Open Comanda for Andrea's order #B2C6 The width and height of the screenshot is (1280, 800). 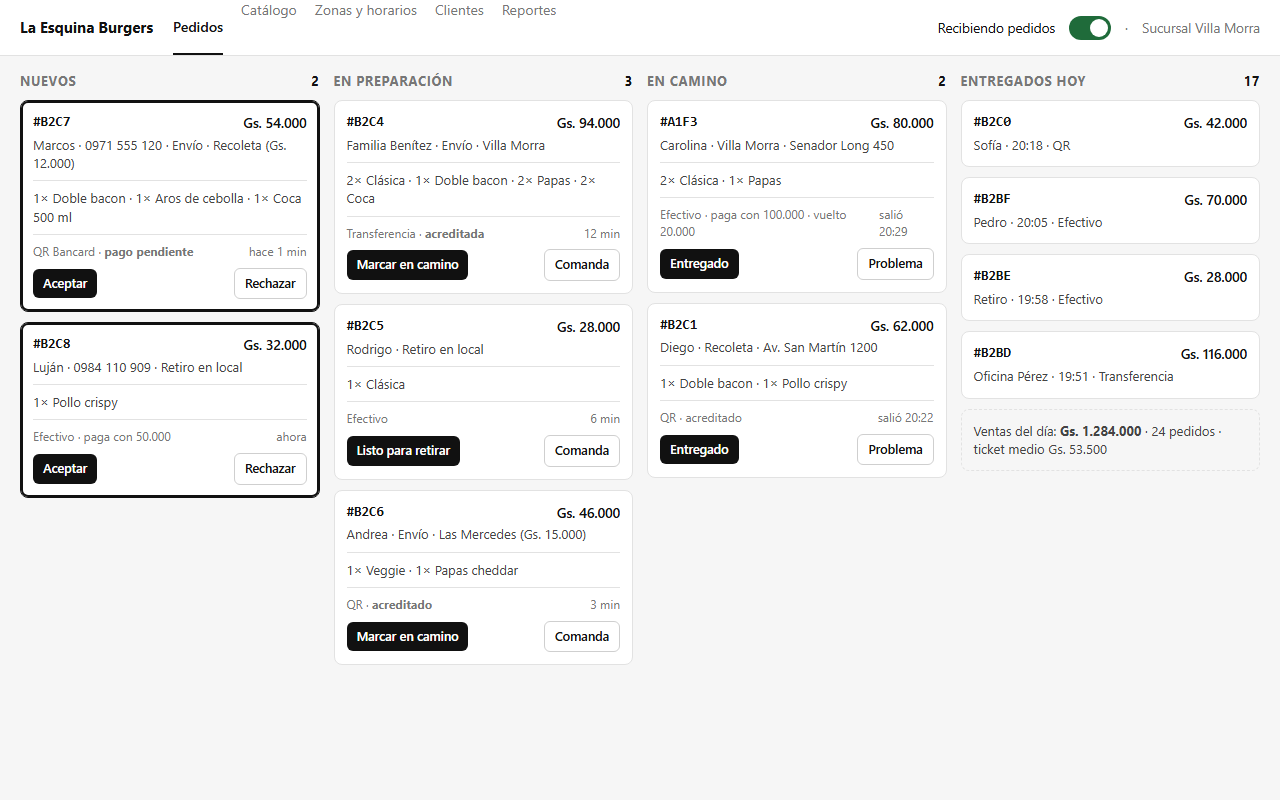(x=582, y=637)
